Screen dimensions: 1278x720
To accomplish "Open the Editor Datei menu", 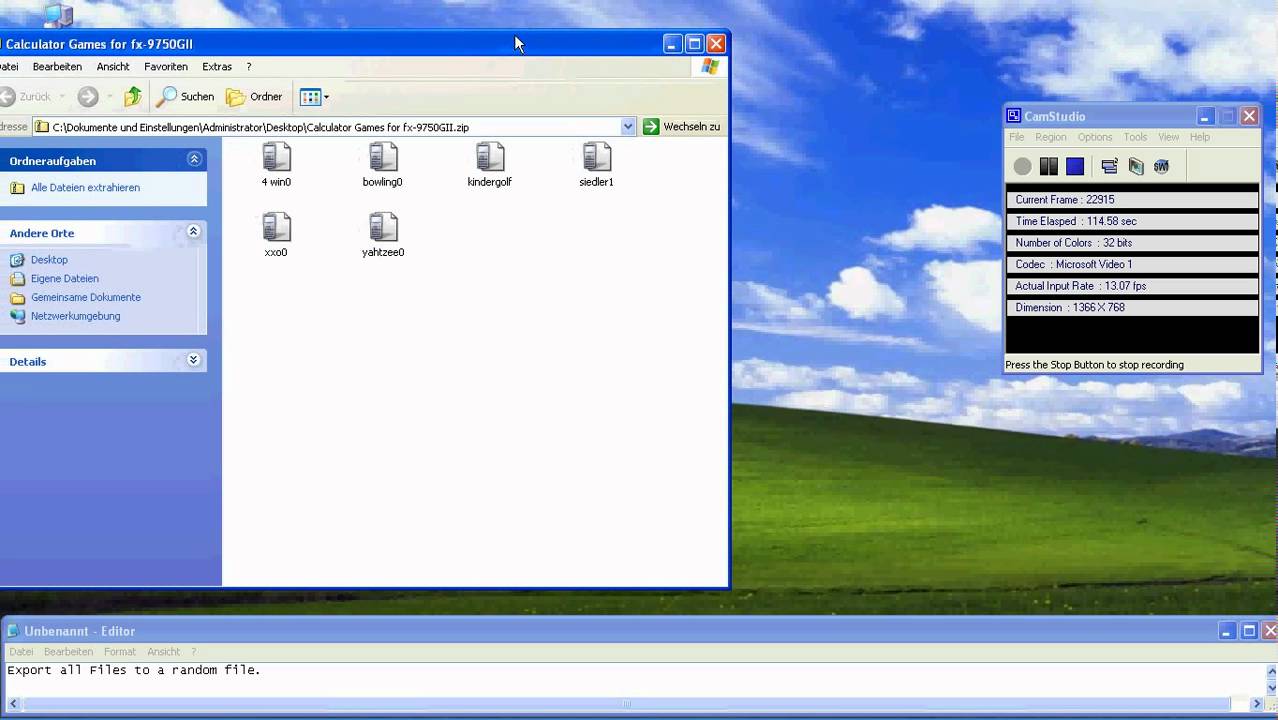I will (x=21, y=652).
